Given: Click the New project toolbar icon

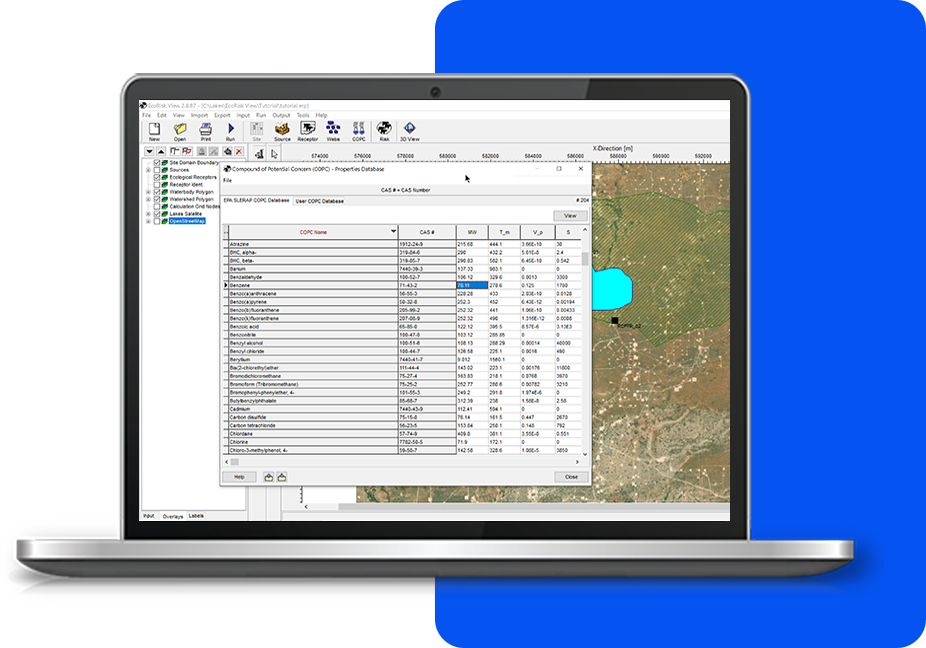Looking at the screenshot, I should pyautogui.click(x=154, y=130).
